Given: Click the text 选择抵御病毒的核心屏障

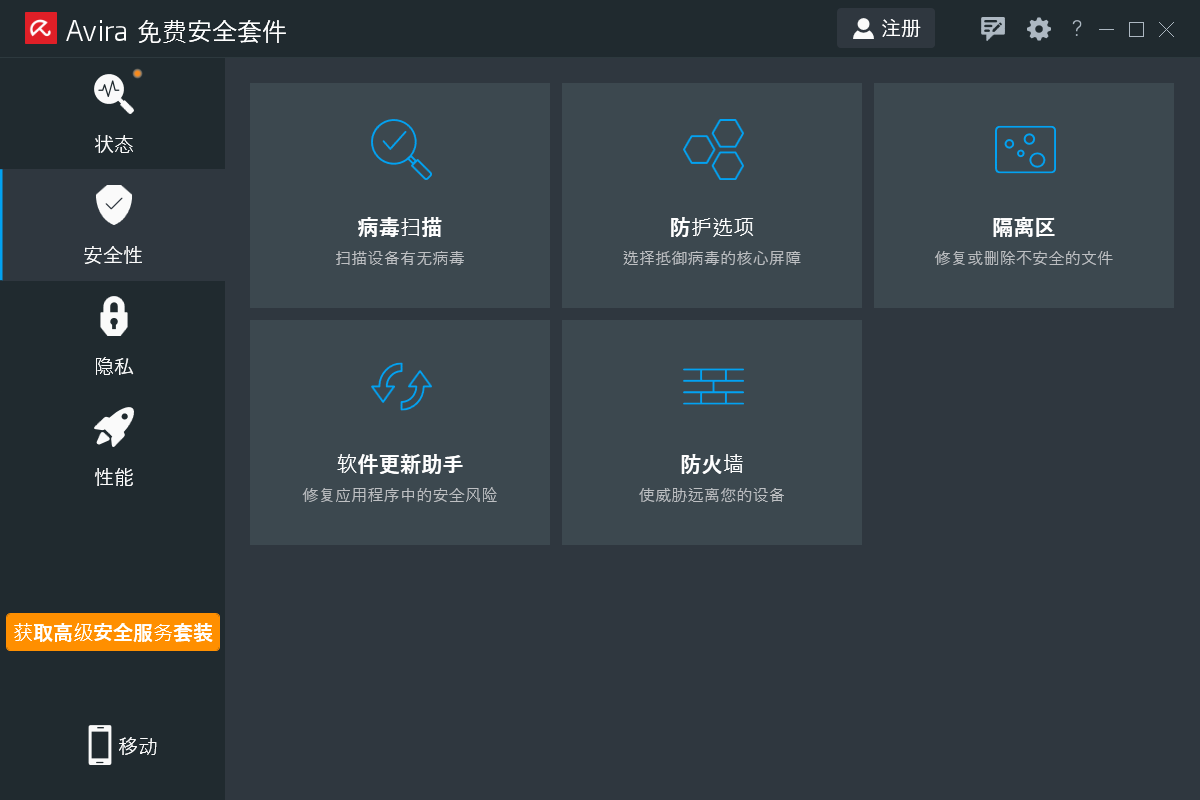Looking at the screenshot, I should [x=712, y=258].
